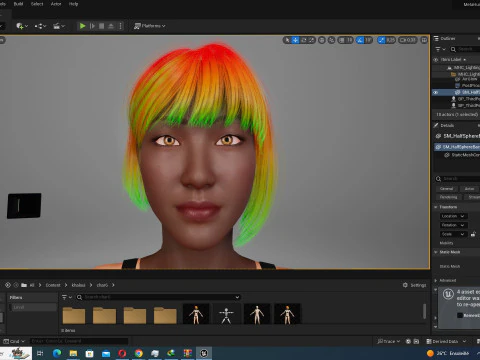The image size is (480, 360).
Task: Open Content Browser Settings
Action: coord(414,285)
